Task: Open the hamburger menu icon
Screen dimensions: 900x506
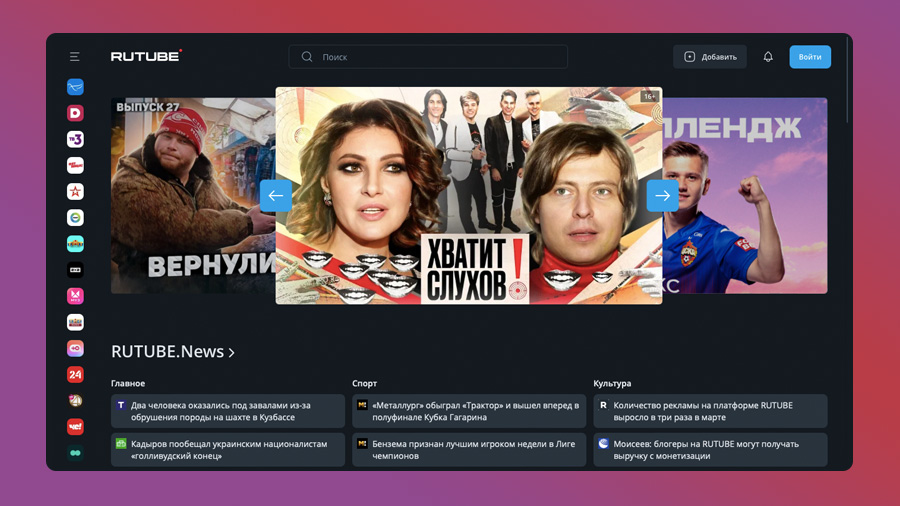Action: click(x=75, y=56)
